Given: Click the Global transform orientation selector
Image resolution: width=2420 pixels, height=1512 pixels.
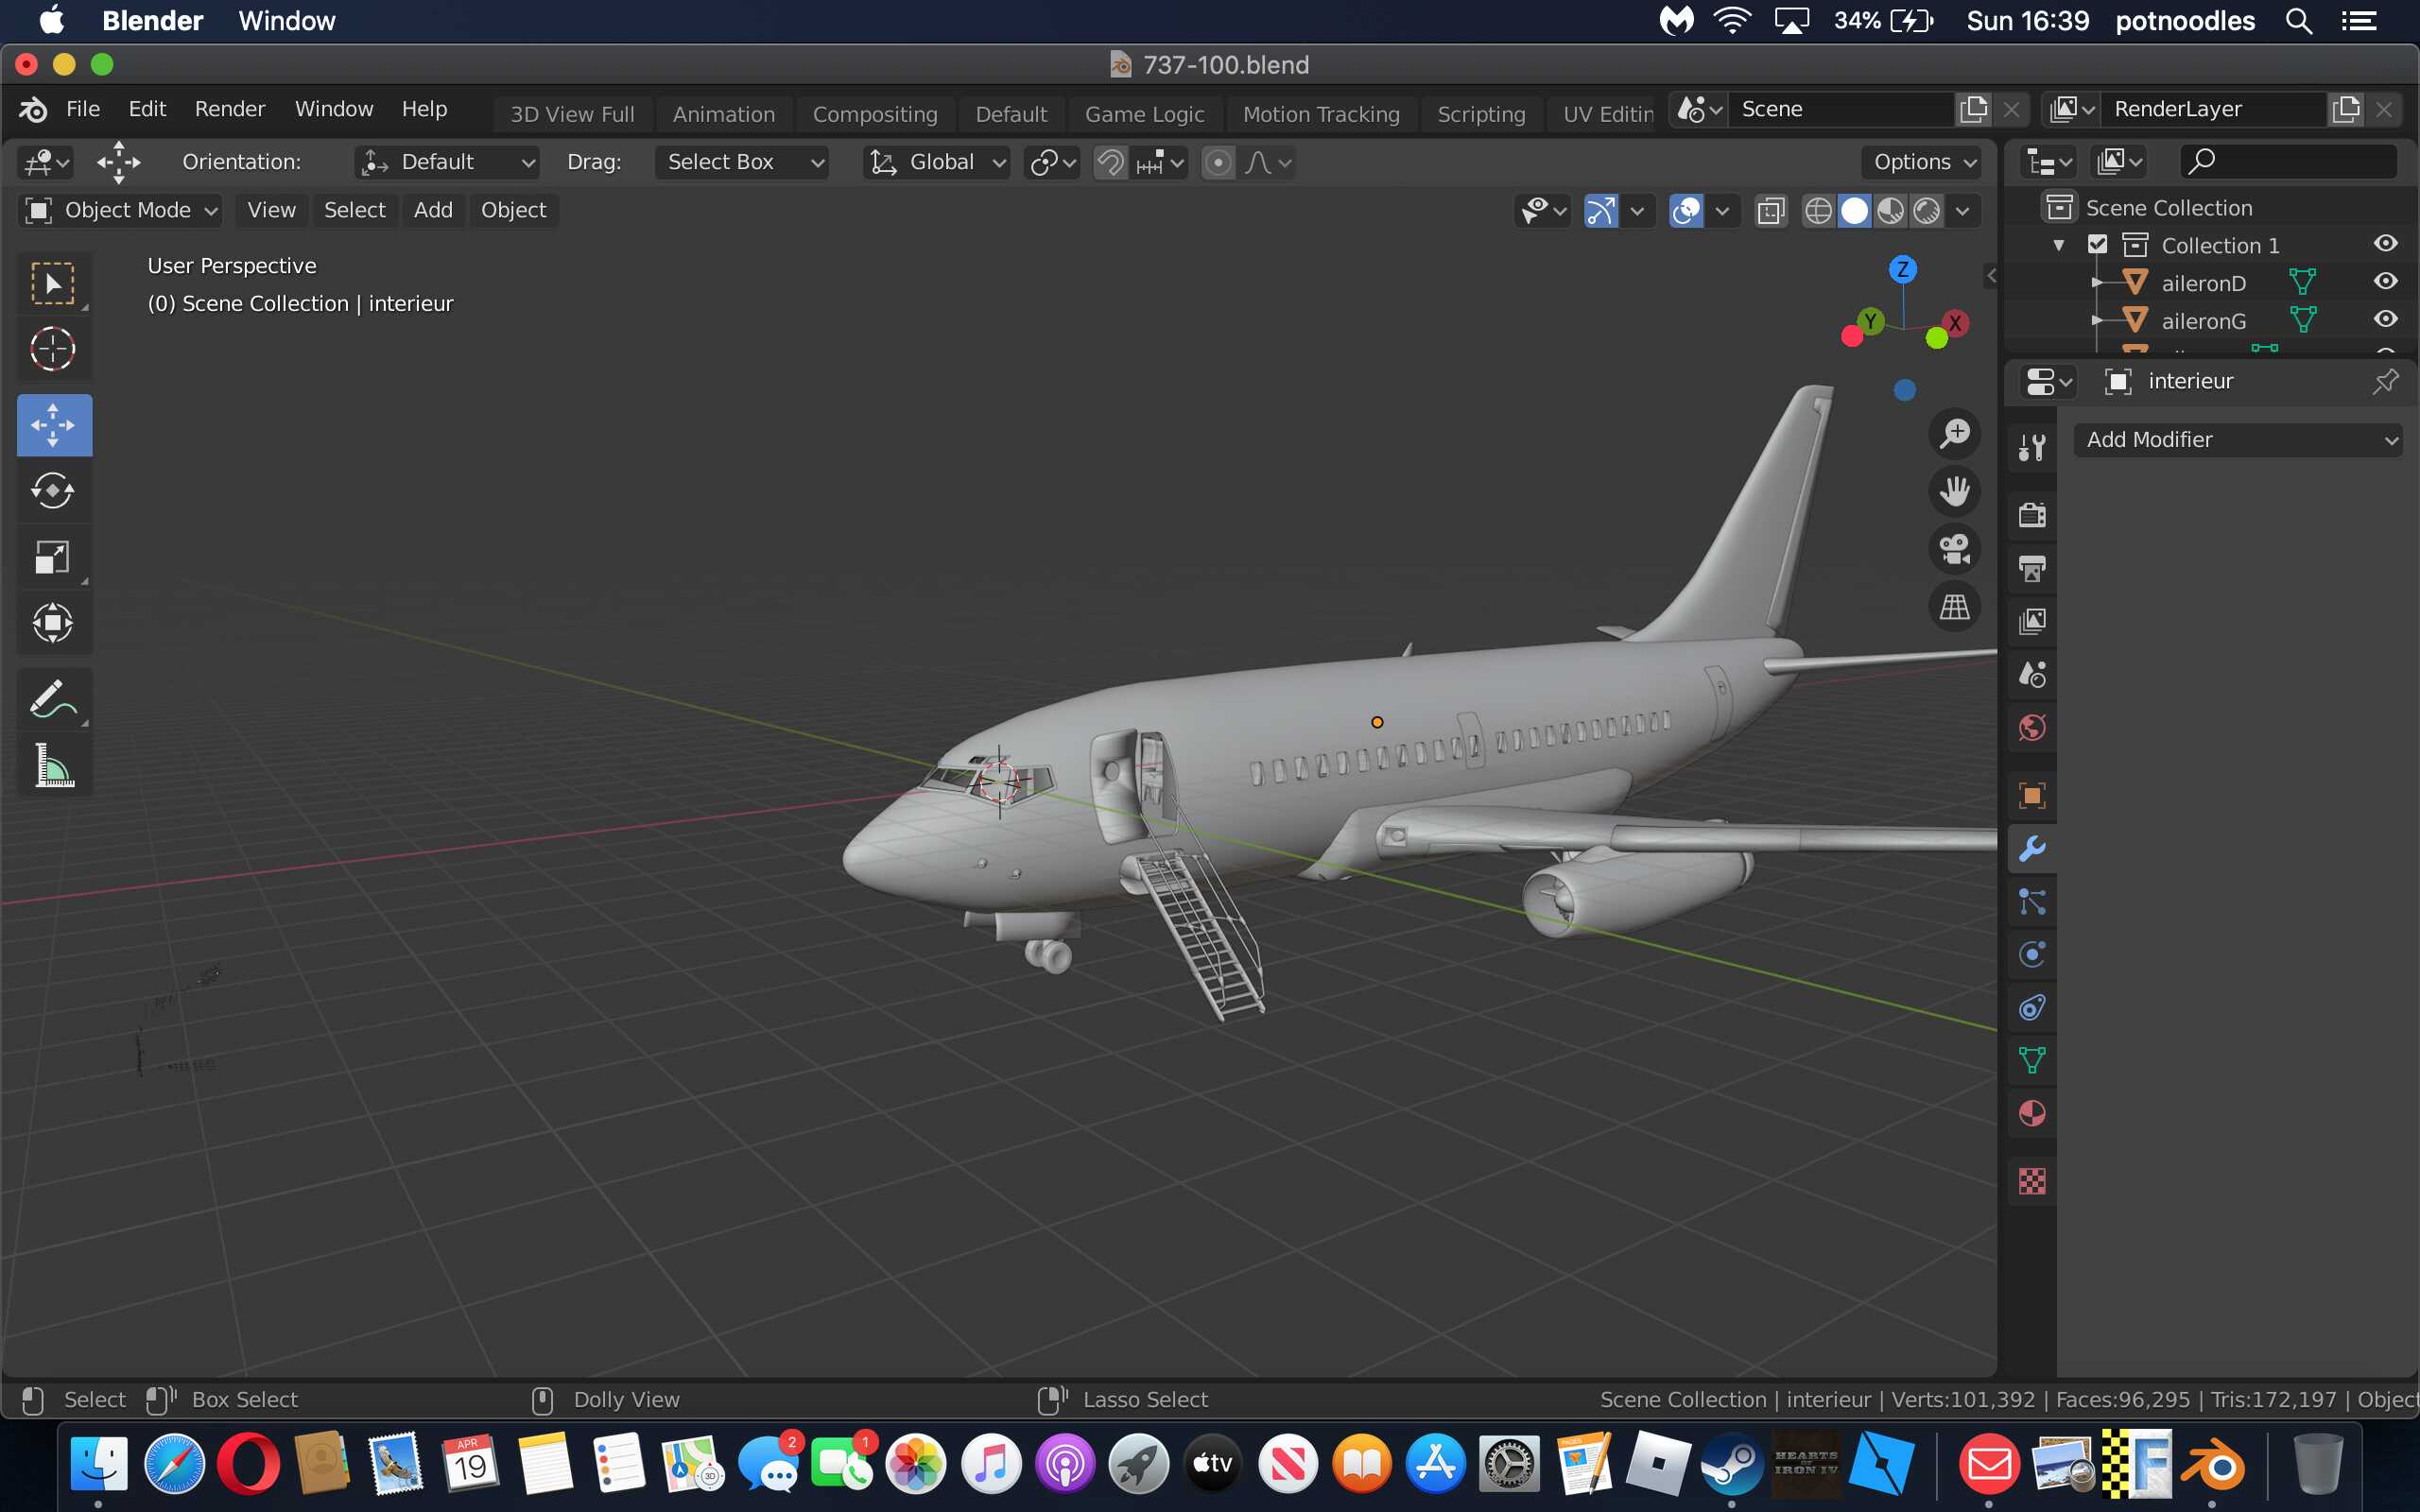Looking at the screenshot, I should click(x=934, y=161).
